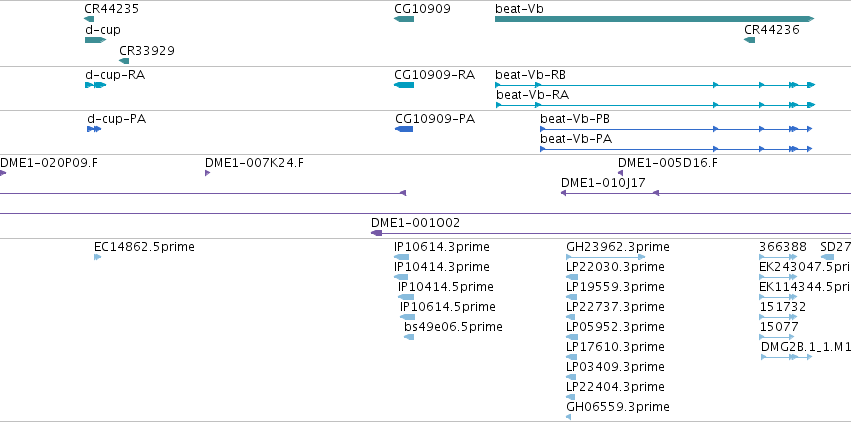Select the beat-Vb gene bar

(x=655, y=19)
